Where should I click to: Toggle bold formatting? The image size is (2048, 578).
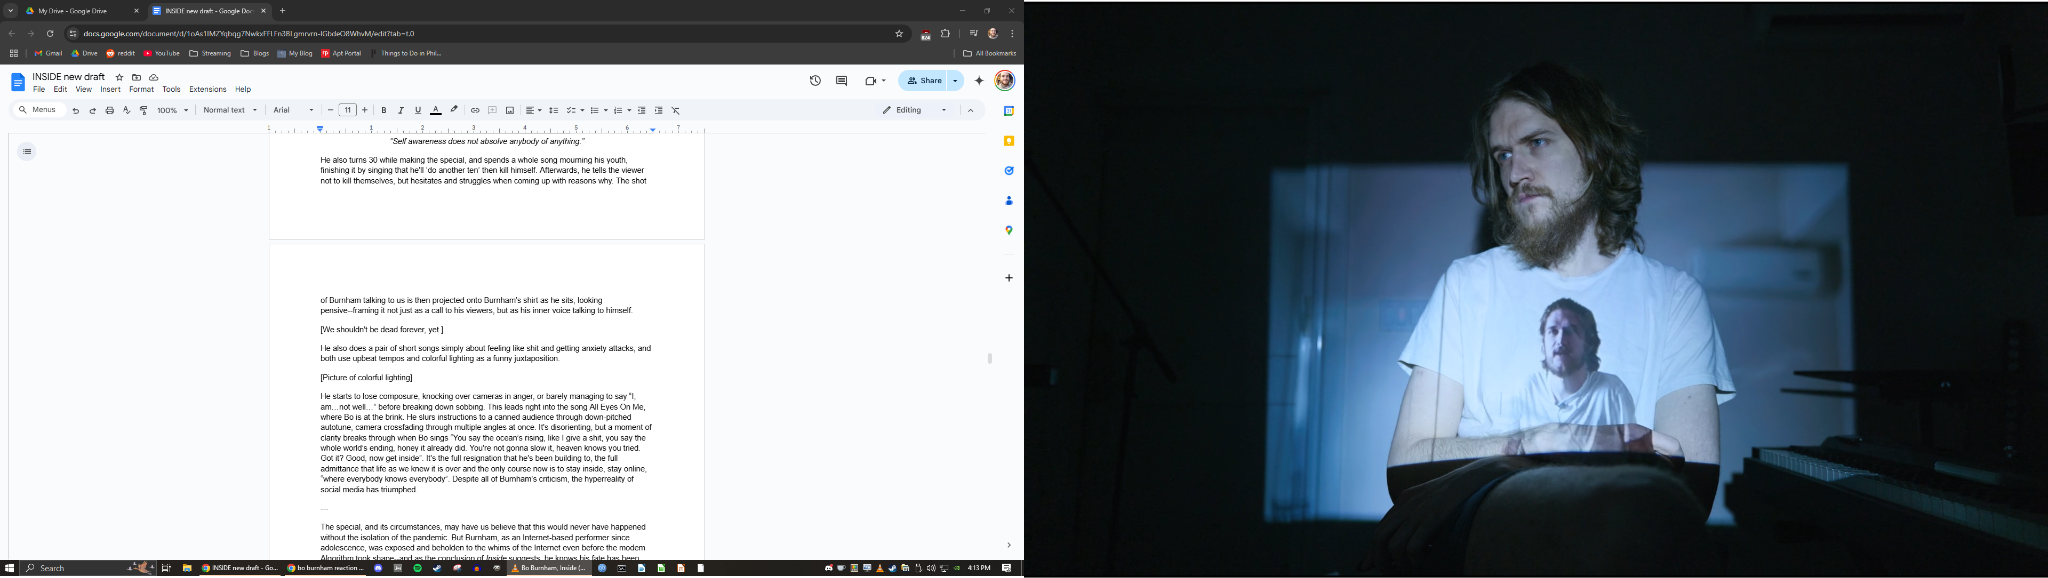pyautogui.click(x=384, y=110)
